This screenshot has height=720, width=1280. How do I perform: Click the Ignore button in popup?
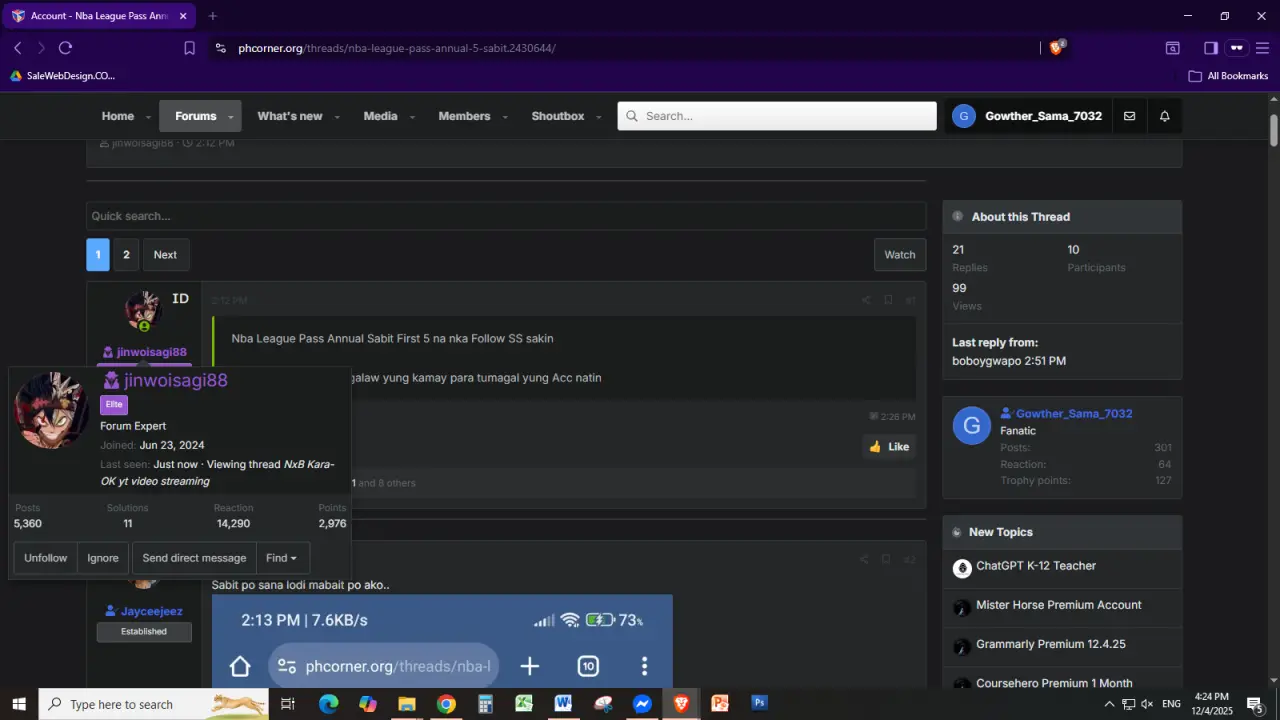103,558
